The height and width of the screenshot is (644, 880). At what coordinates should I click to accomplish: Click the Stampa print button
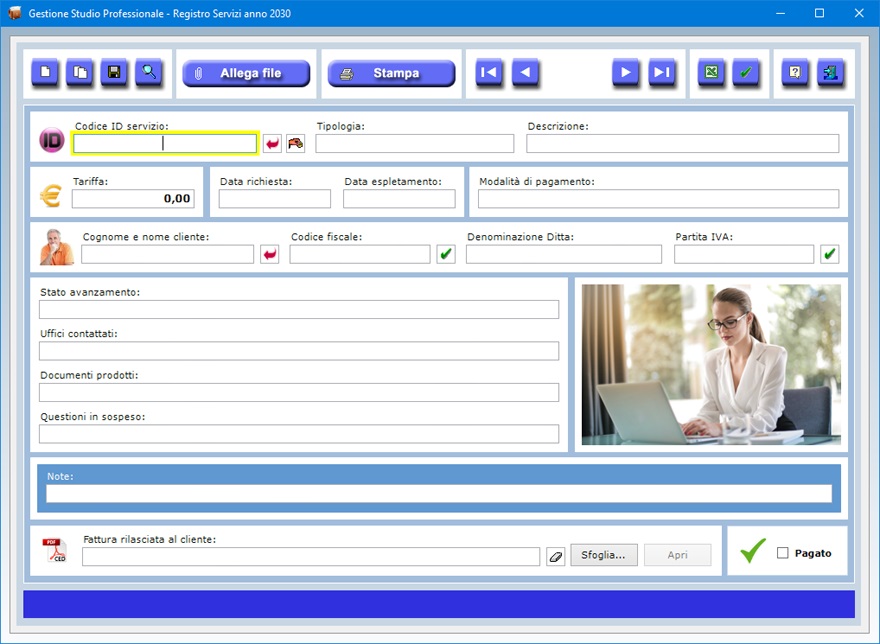click(391, 73)
